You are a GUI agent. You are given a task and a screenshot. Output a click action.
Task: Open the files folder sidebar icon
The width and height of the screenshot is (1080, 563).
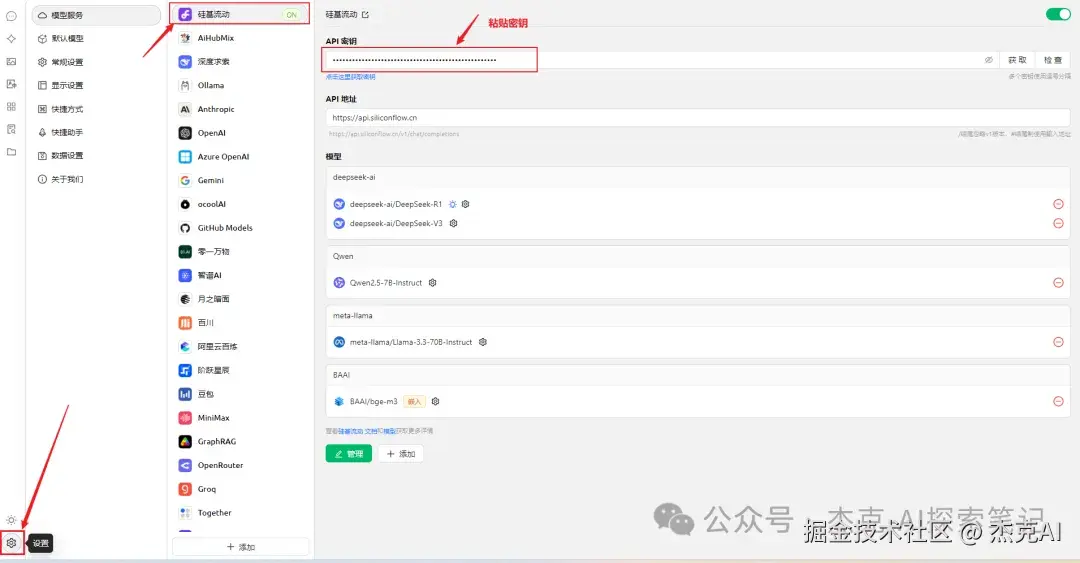[x=11, y=152]
